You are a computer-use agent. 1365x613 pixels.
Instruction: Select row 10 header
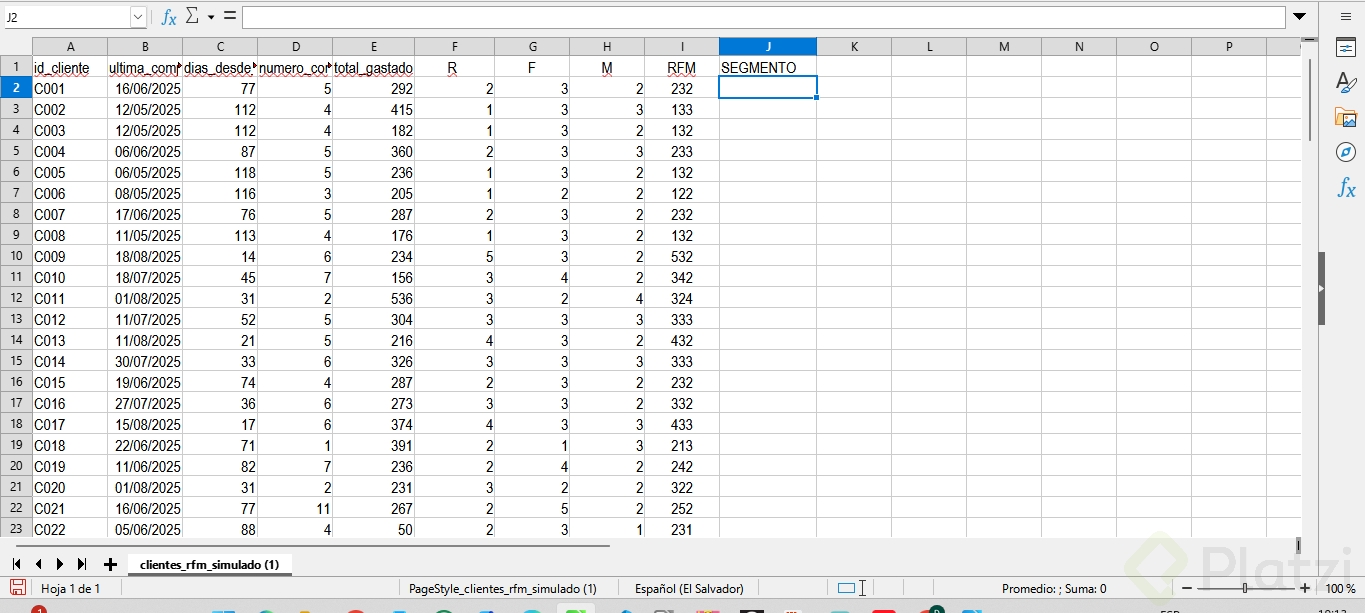[16, 256]
